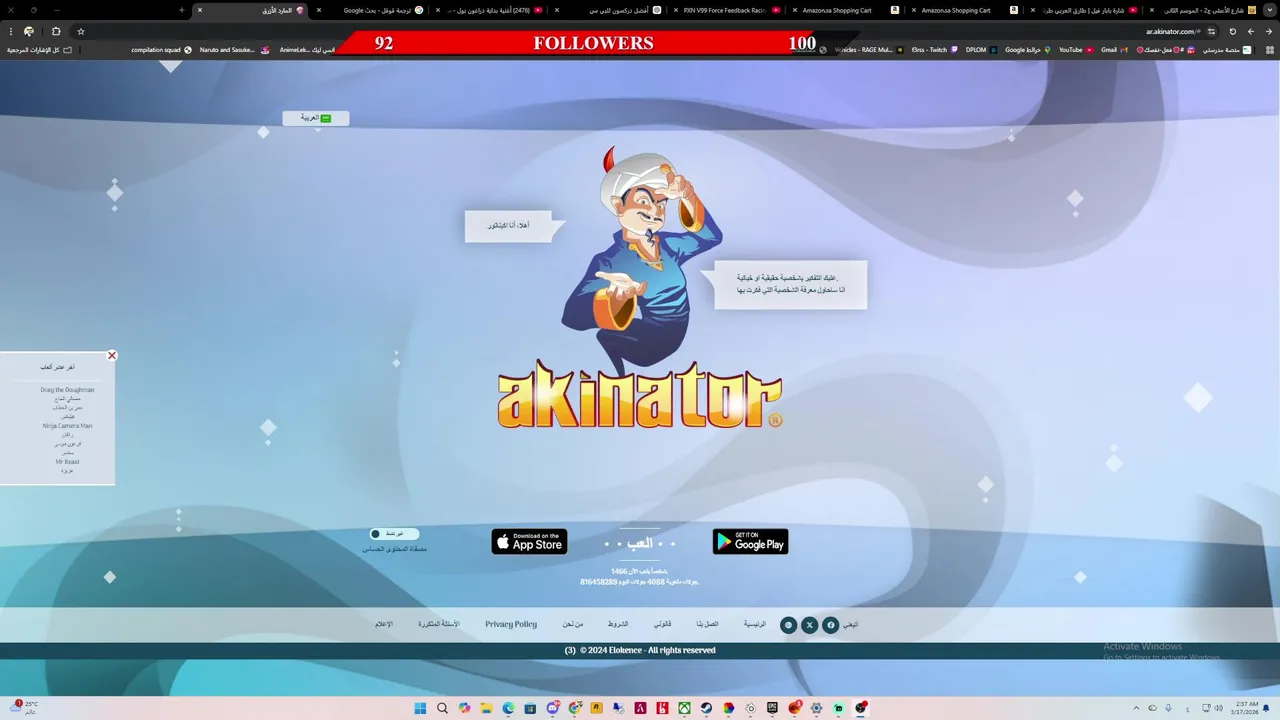
Task: Open the third round social icon in footer
Action: tap(788, 625)
